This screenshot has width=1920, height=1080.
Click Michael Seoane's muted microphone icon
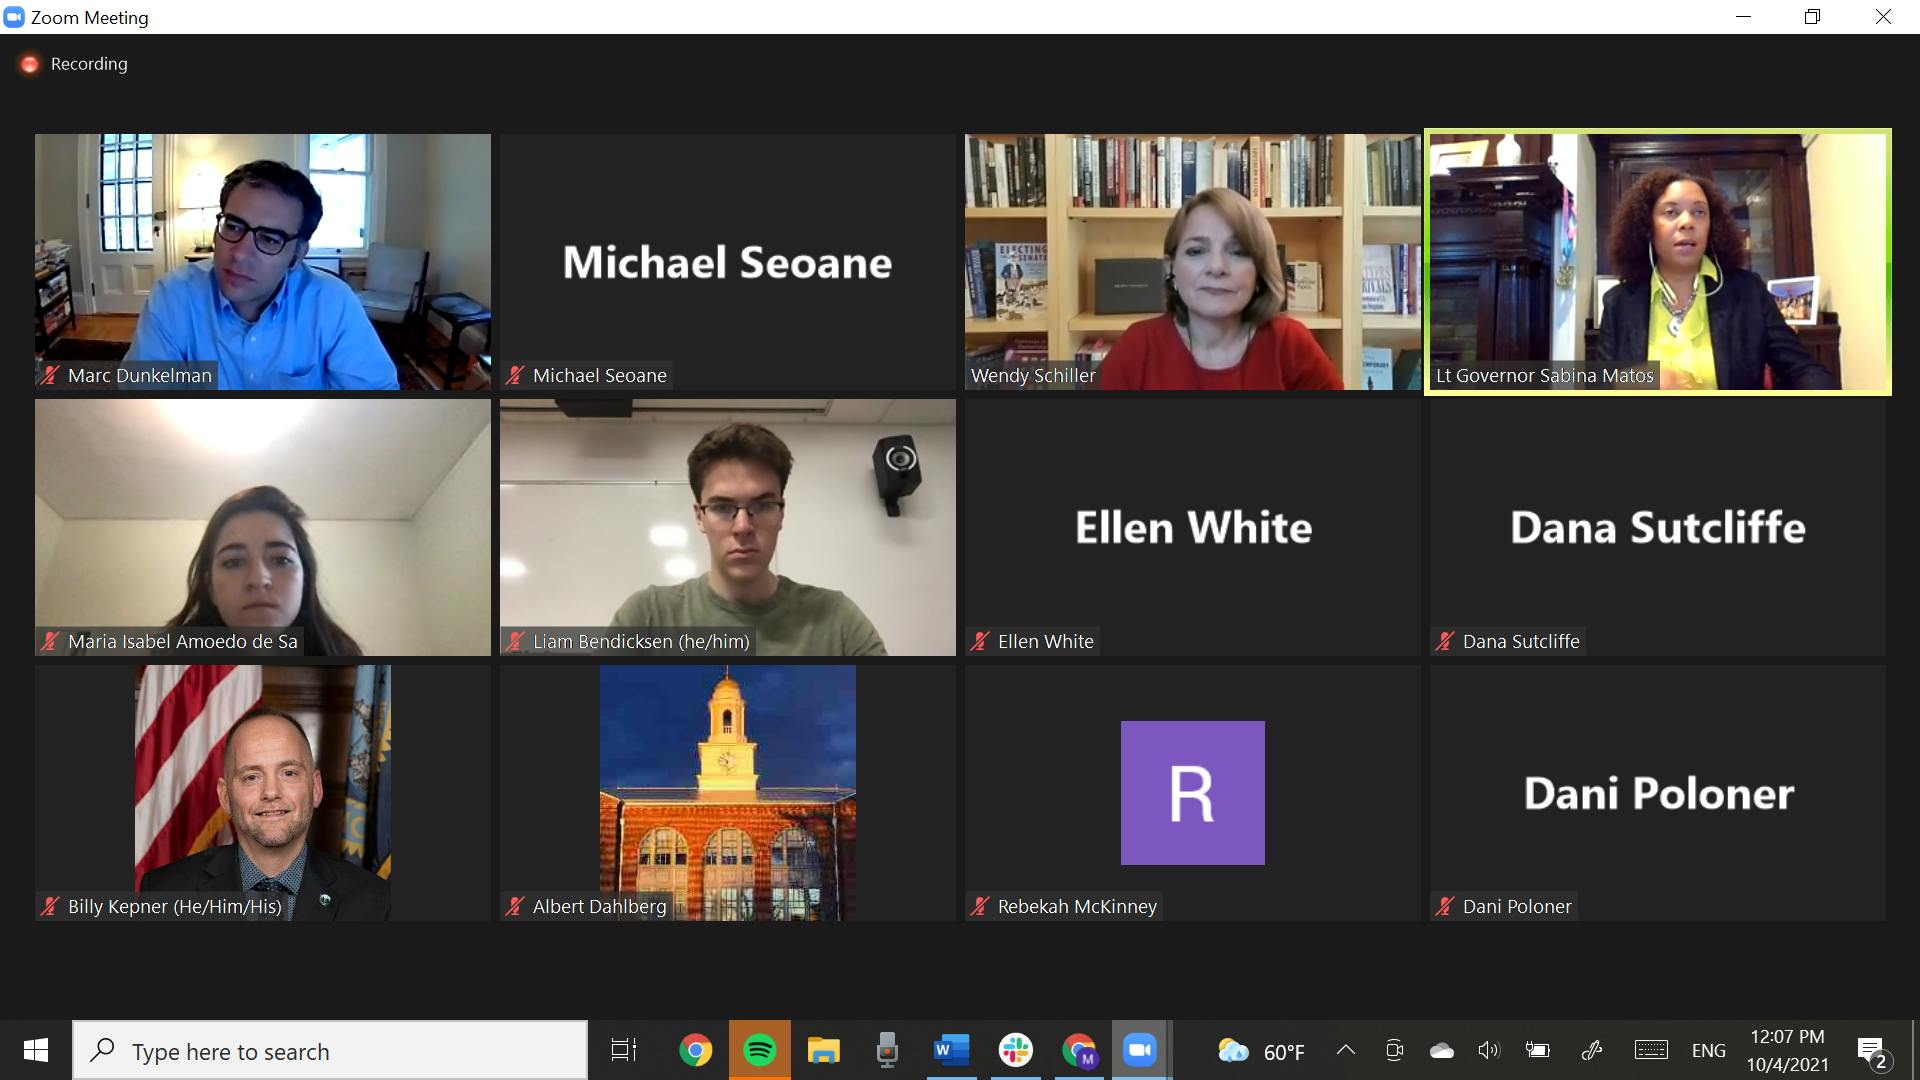pyautogui.click(x=515, y=376)
